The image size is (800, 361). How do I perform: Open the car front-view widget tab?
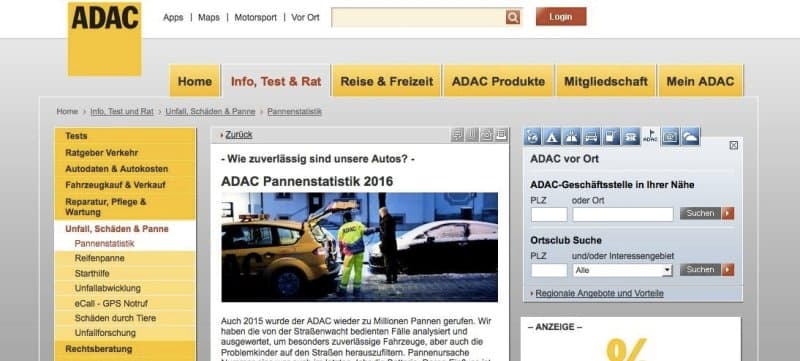pyautogui.click(x=591, y=137)
